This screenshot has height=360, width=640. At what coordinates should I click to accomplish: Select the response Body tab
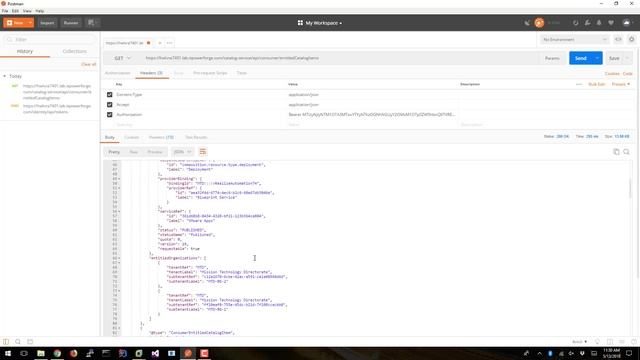(110, 138)
